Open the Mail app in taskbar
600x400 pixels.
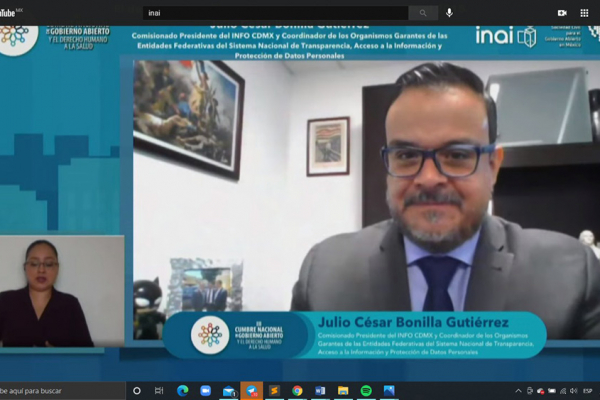[228, 391]
